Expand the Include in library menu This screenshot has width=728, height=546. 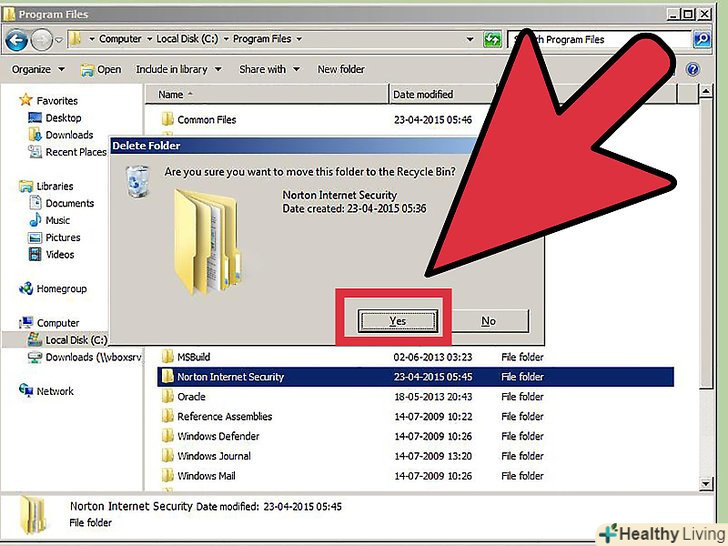(x=178, y=70)
